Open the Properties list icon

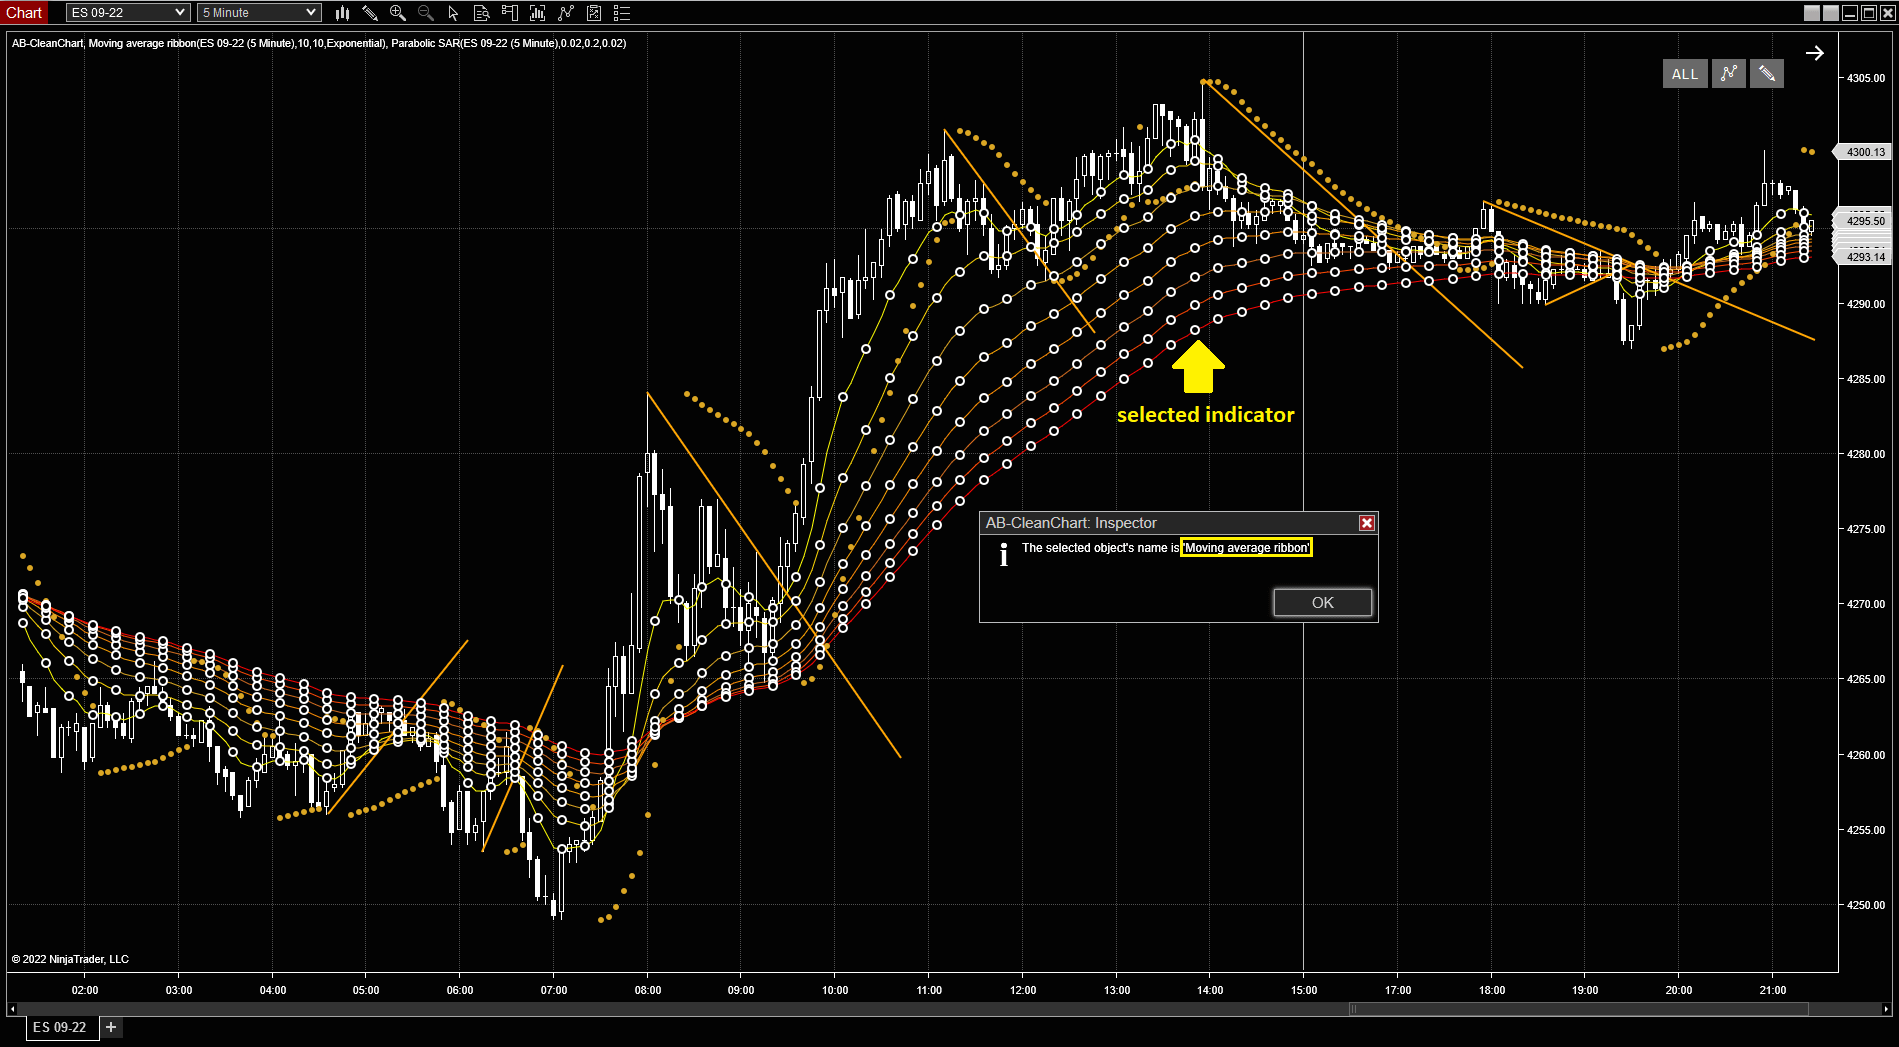(622, 13)
